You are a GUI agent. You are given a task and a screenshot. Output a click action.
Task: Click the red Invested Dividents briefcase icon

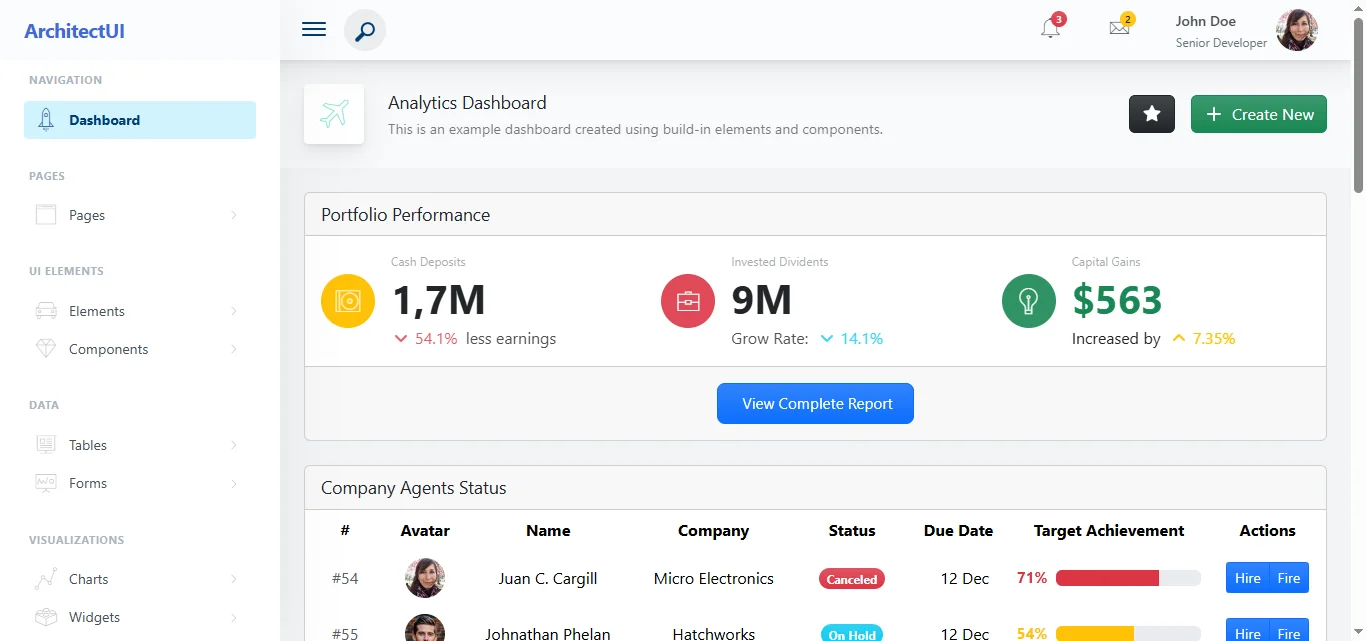pyautogui.click(x=687, y=300)
